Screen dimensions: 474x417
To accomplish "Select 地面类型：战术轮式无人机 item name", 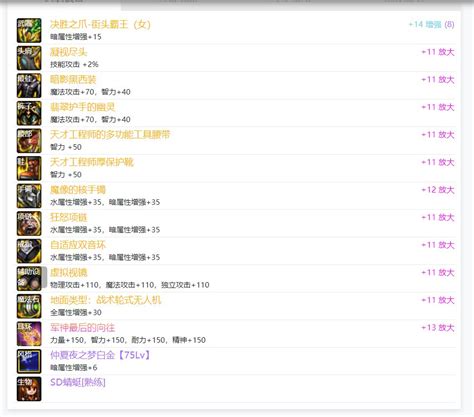I will pyautogui.click(x=105, y=300).
